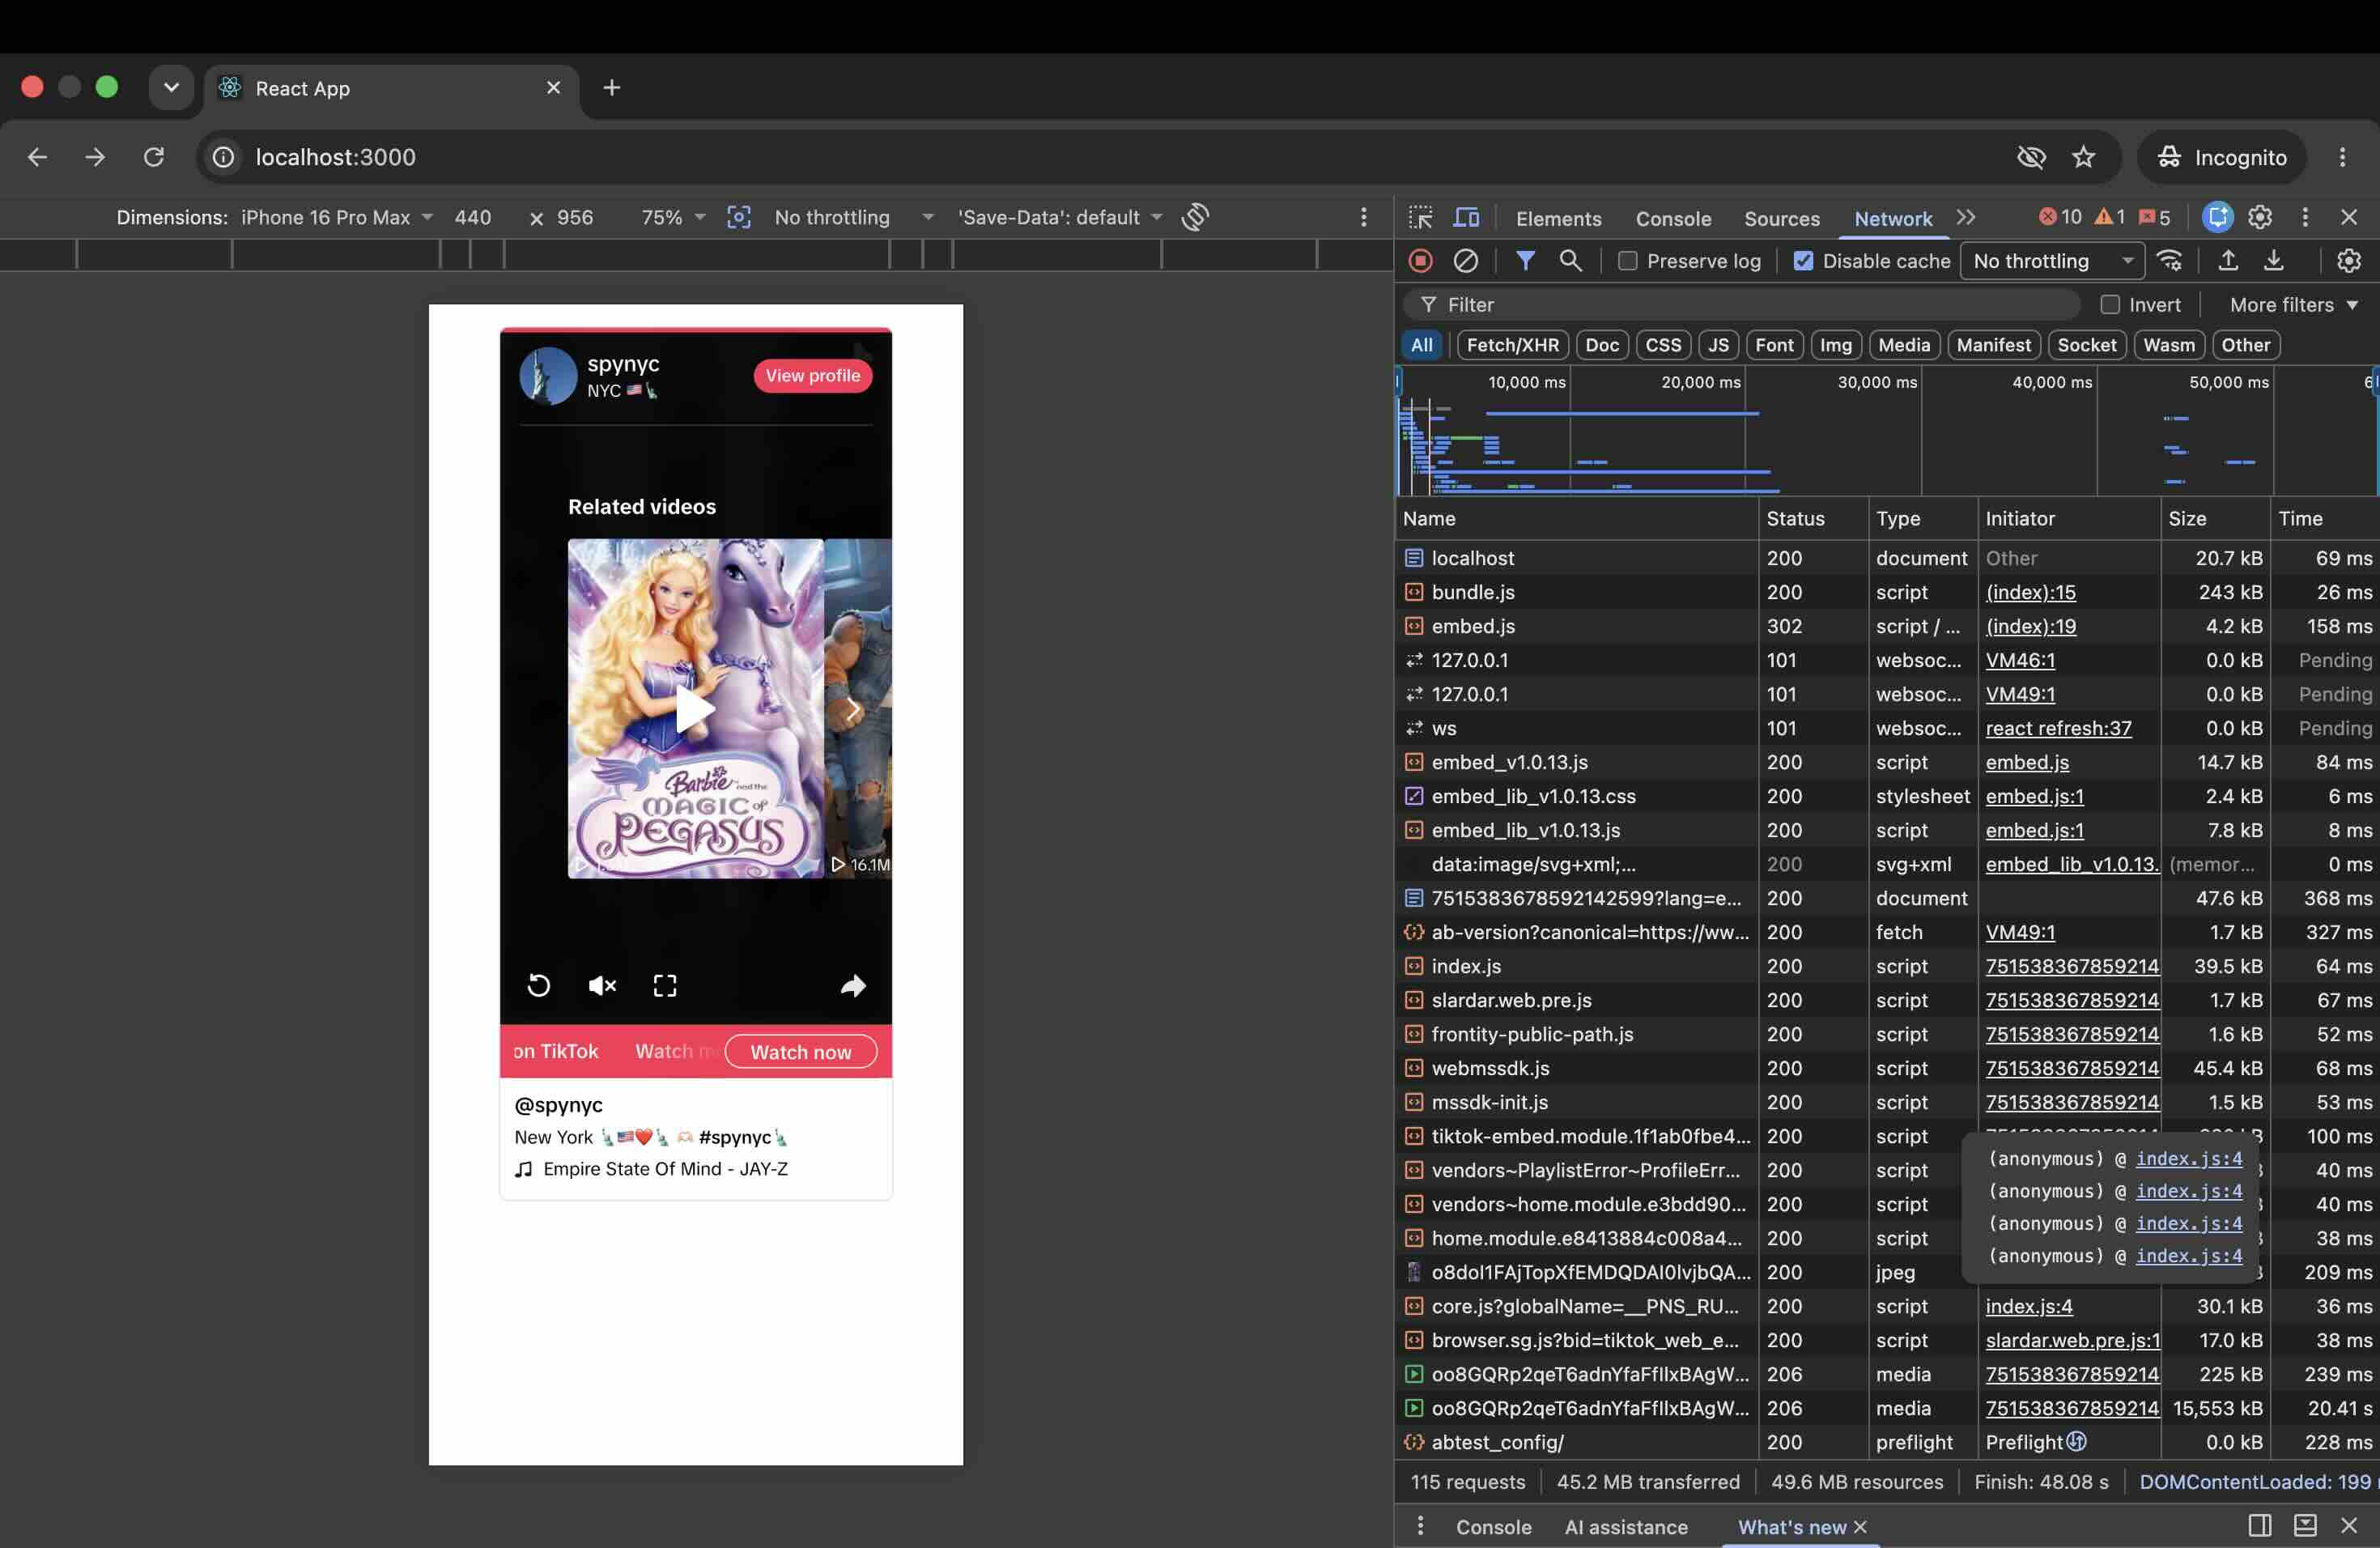Screen dimensions: 2380x1548
Task: Click the fullscreen icon in TikTok embed
Action: (x=665, y=986)
